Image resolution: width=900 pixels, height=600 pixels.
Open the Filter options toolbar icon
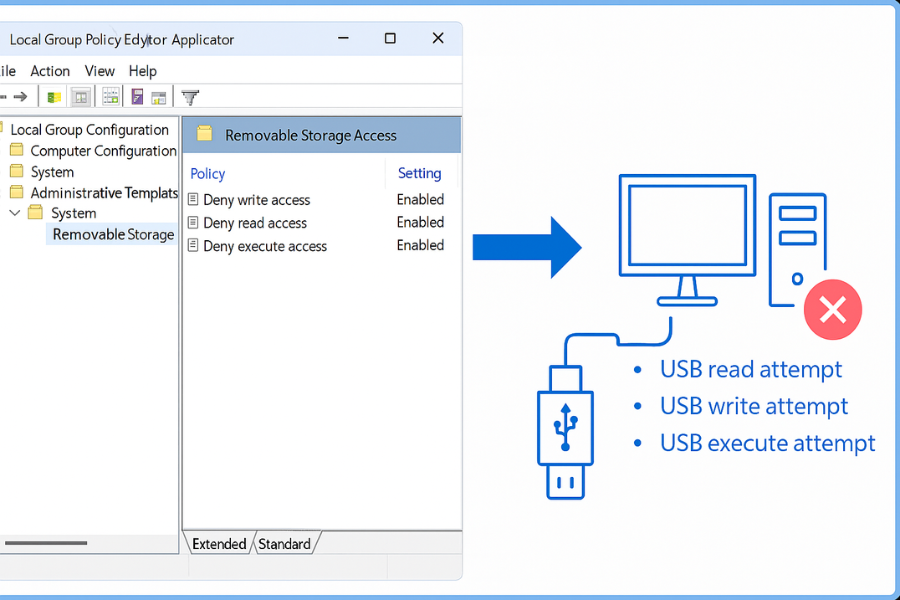(189, 96)
